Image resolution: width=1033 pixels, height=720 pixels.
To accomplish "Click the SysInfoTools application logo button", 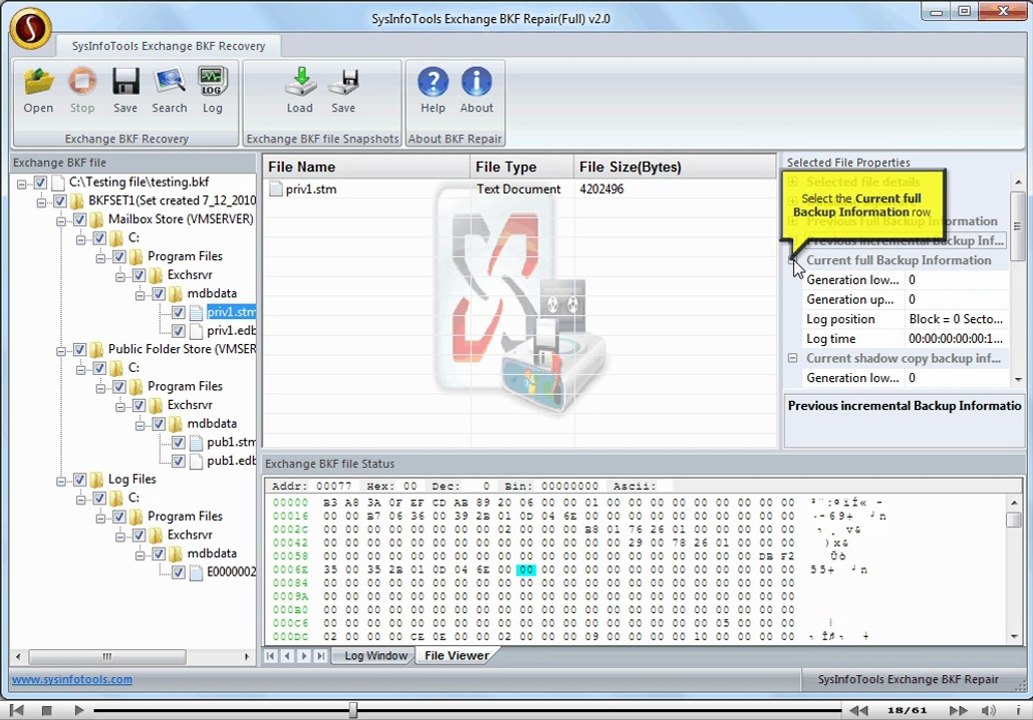I will (x=30, y=28).
